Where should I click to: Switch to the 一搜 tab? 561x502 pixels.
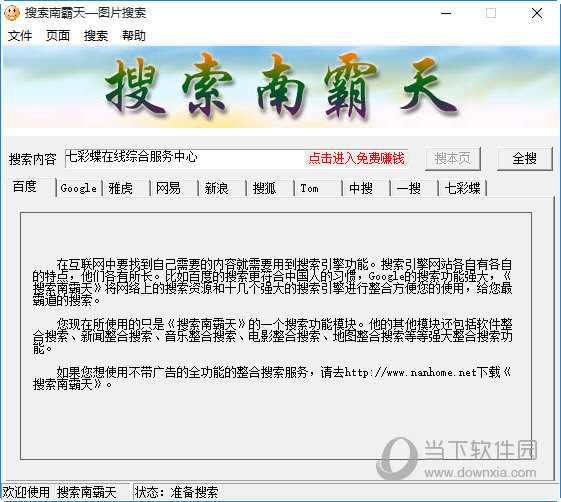point(414,188)
